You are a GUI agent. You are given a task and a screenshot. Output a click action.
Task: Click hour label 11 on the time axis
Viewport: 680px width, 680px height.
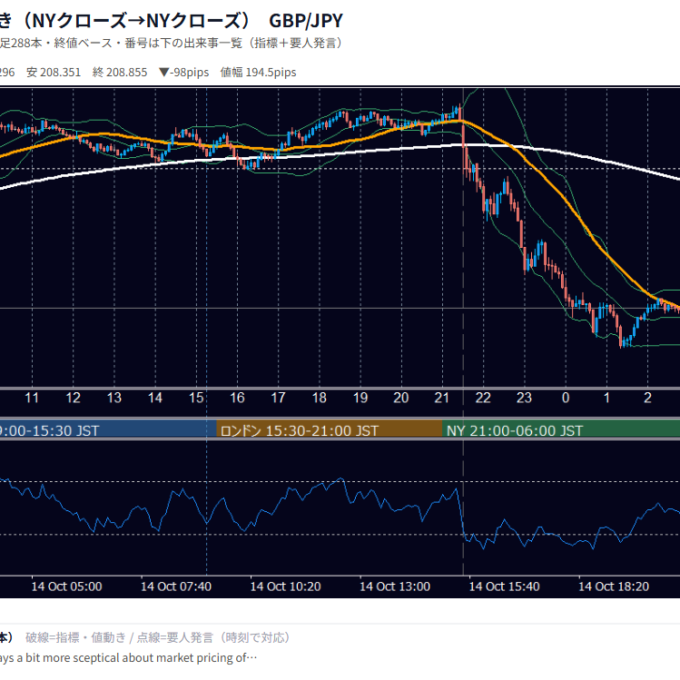32,398
